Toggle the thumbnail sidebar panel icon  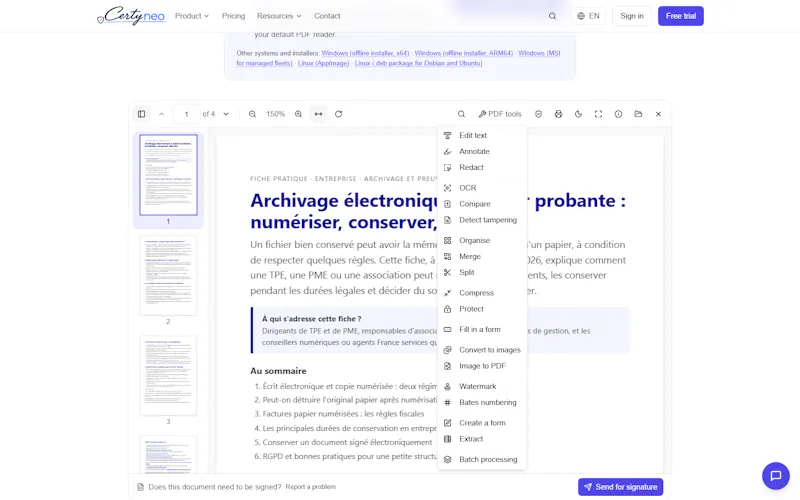[141, 114]
